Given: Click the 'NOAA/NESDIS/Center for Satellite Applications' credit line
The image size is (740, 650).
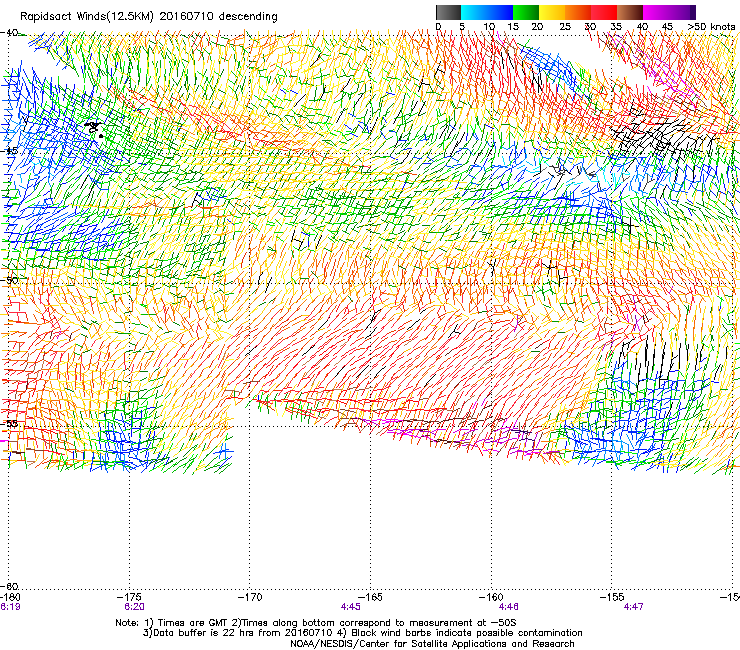Looking at the screenshot, I should tap(432, 644).
